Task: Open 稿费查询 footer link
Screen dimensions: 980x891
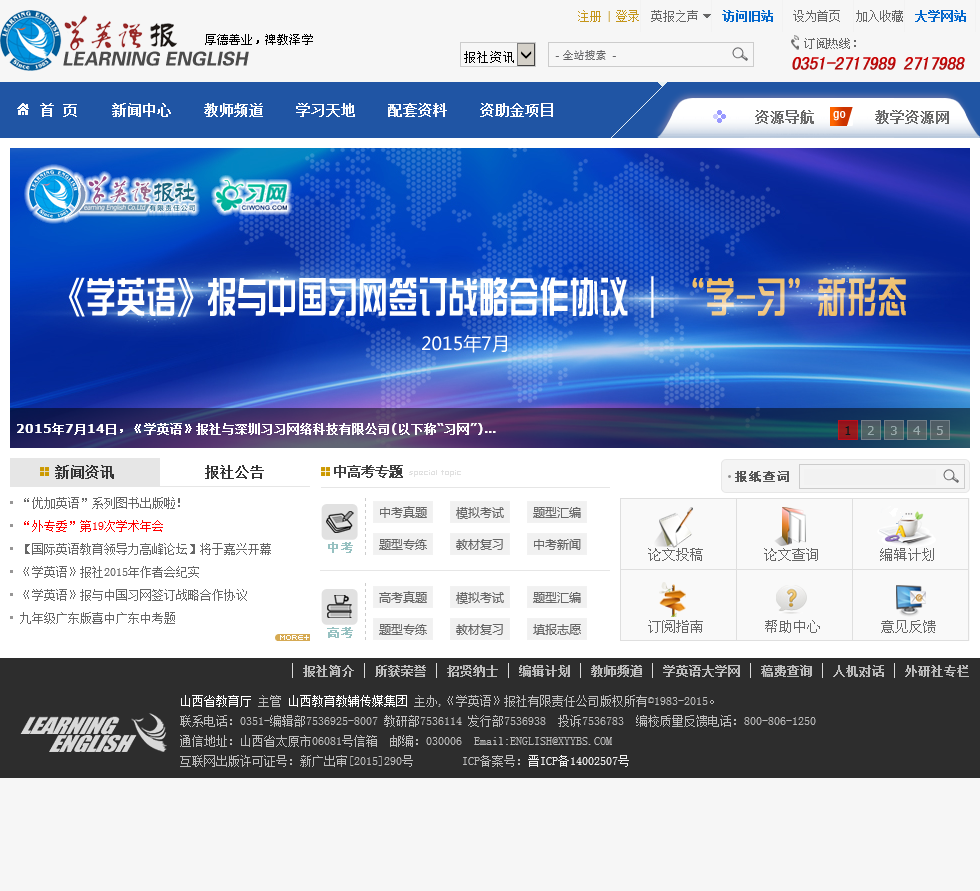Action: coord(786,671)
